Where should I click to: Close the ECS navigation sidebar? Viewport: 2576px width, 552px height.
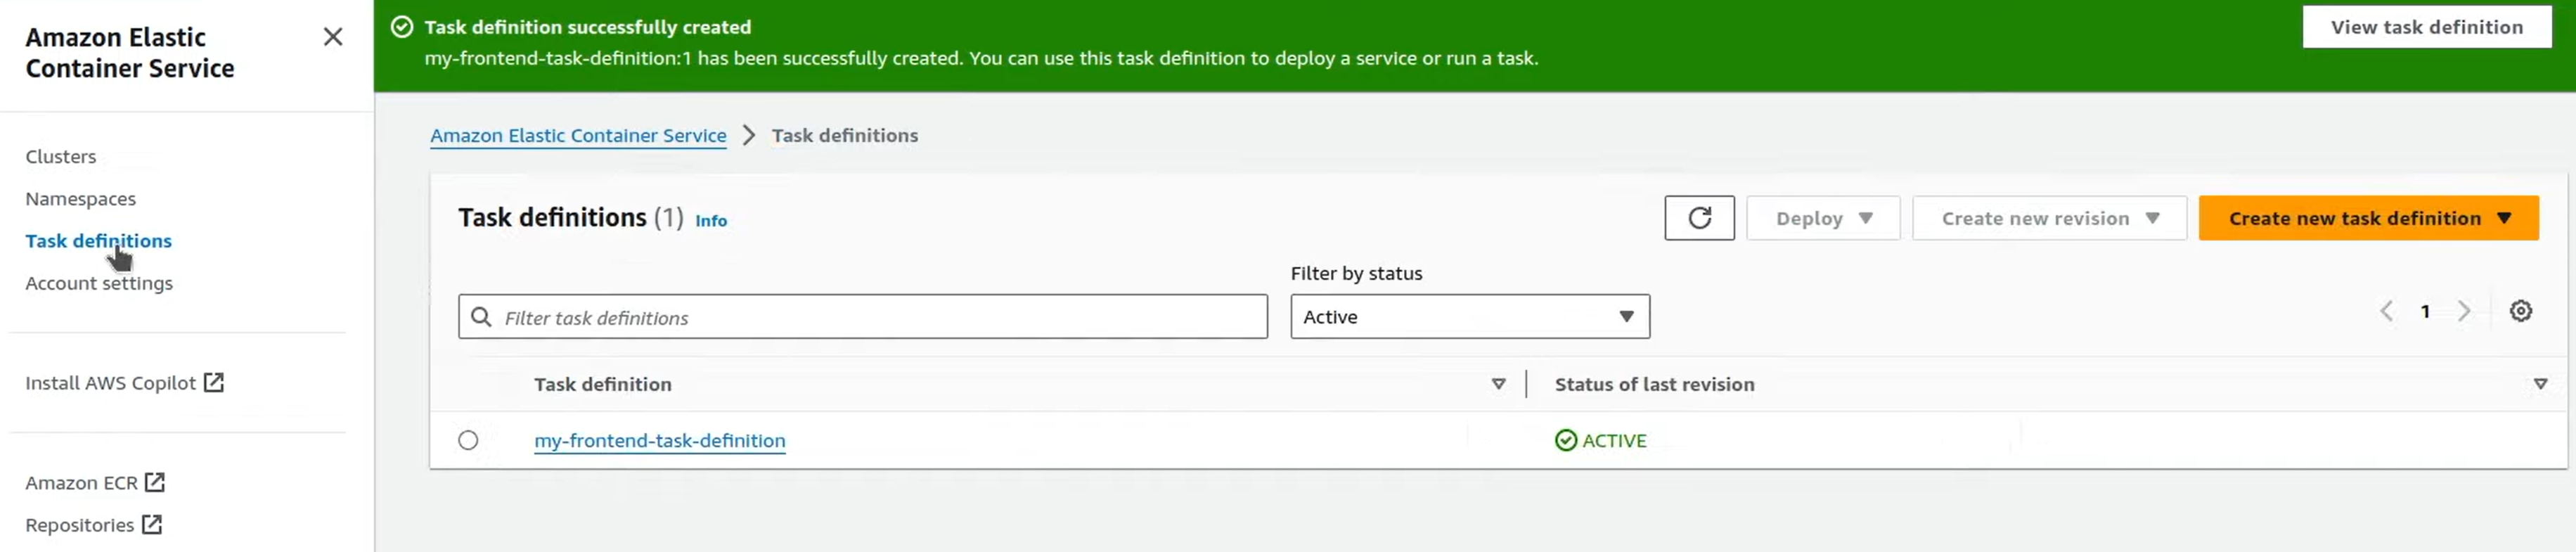tap(333, 37)
